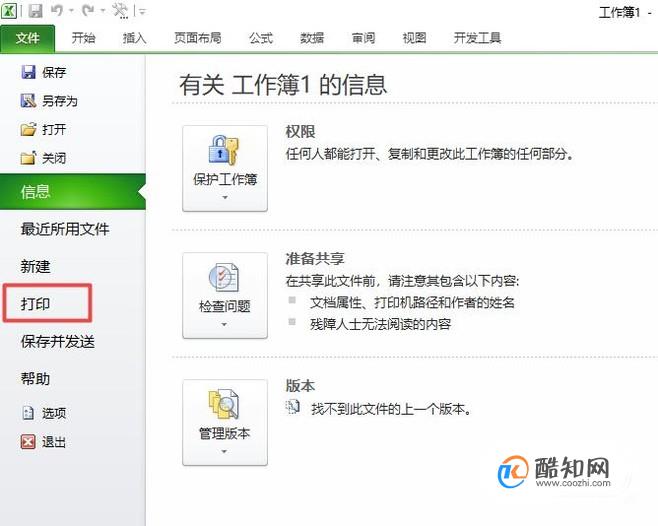This screenshot has height=526, width=658.
Task: Click the red 退出 X icon
Action: click(x=28, y=442)
